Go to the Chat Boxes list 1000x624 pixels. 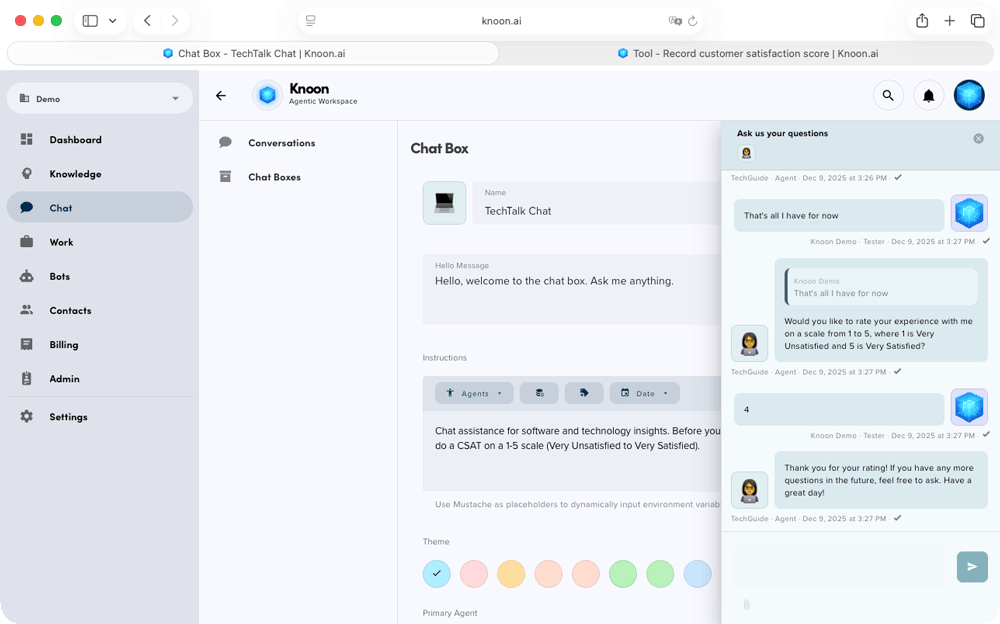pos(274,177)
